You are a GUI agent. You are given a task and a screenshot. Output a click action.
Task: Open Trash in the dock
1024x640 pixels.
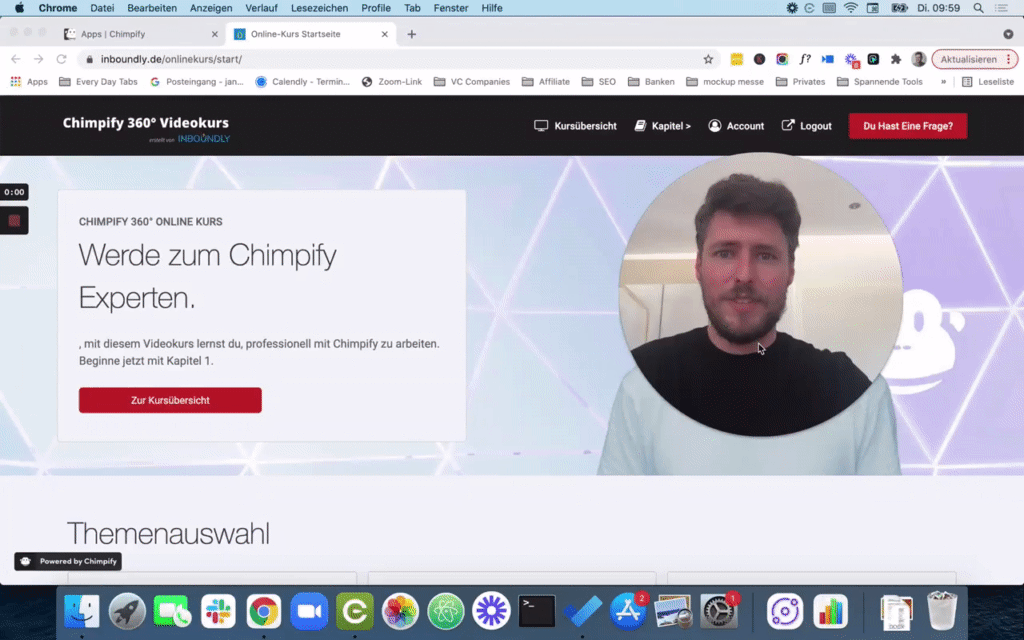tap(941, 610)
